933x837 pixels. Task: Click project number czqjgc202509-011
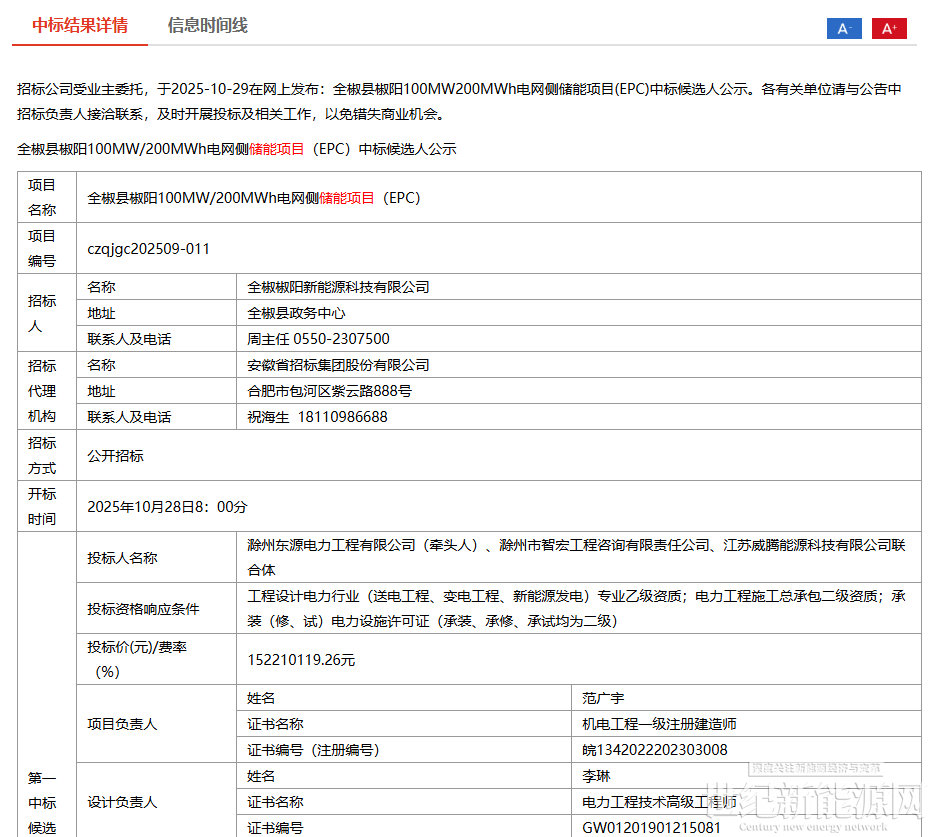tap(149, 249)
